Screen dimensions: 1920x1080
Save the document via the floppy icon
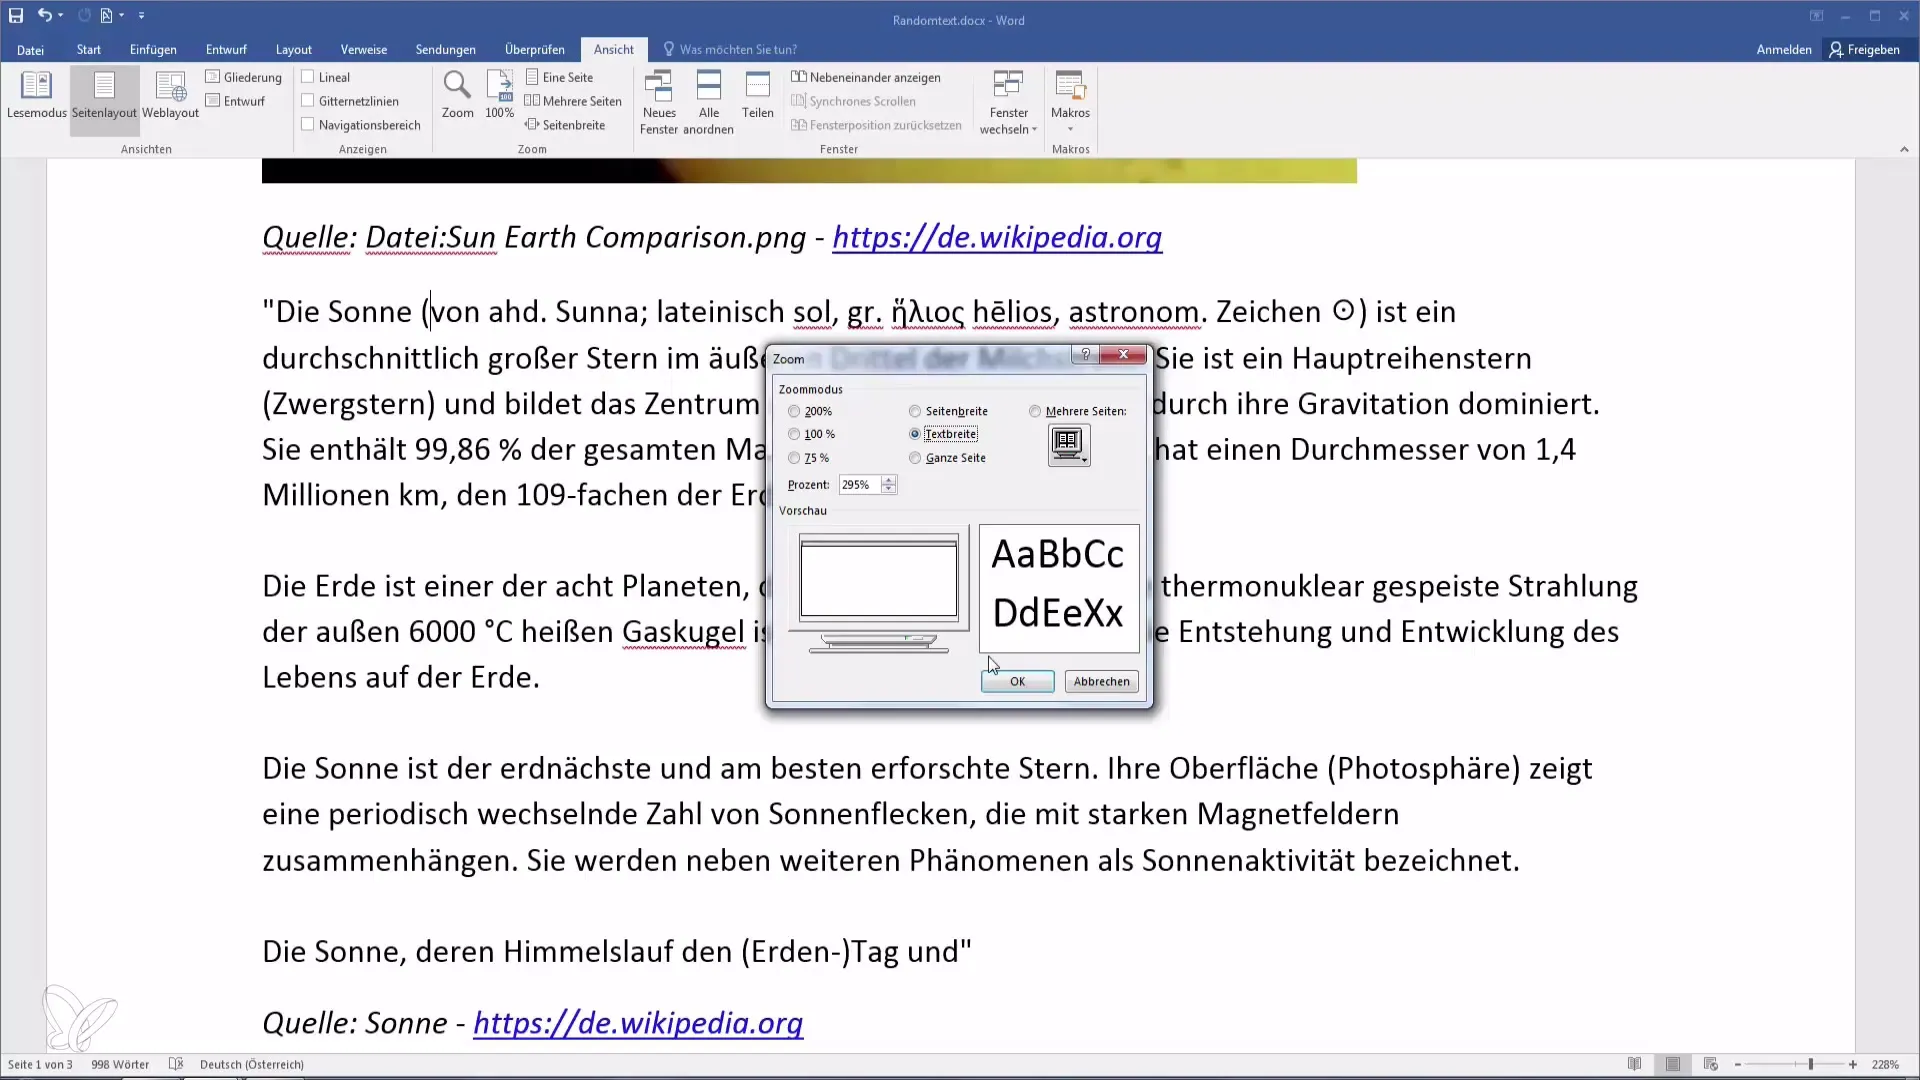pyautogui.click(x=16, y=16)
